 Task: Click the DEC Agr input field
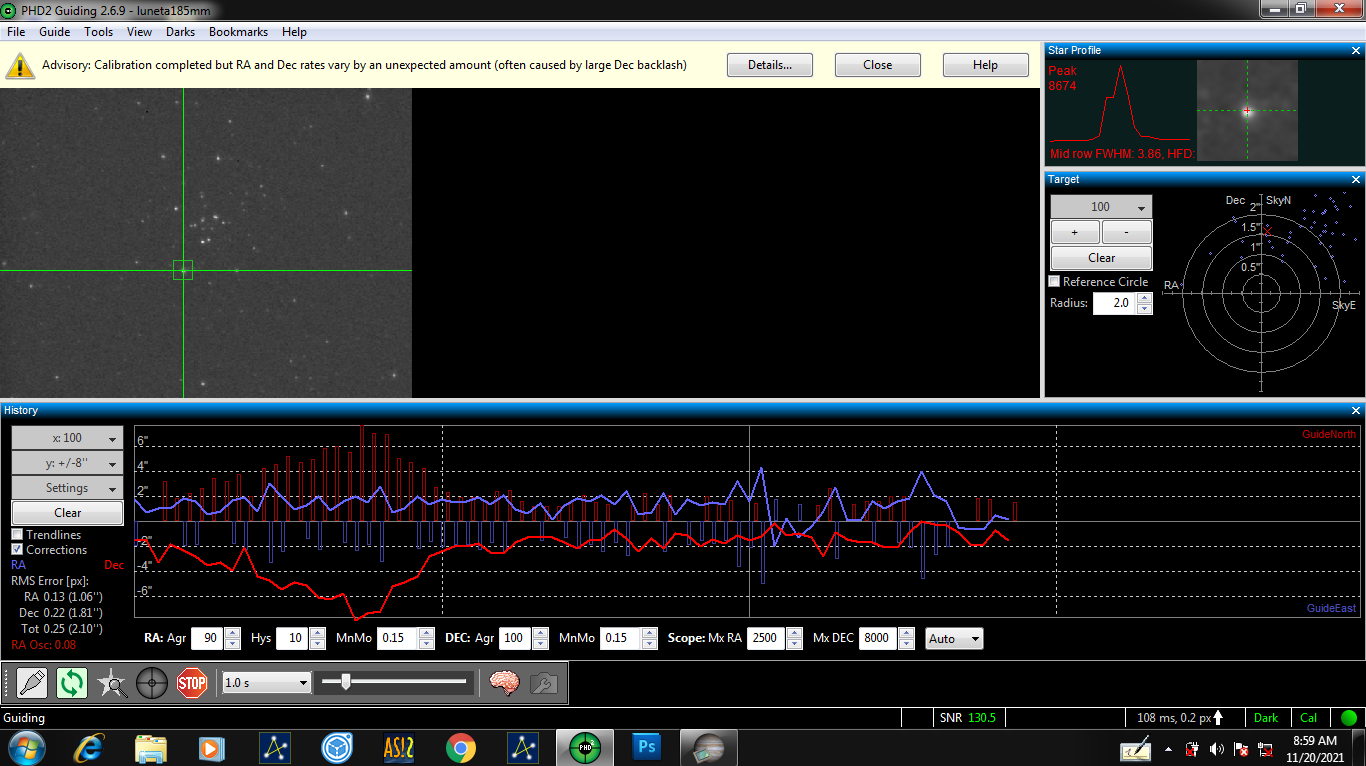516,638
